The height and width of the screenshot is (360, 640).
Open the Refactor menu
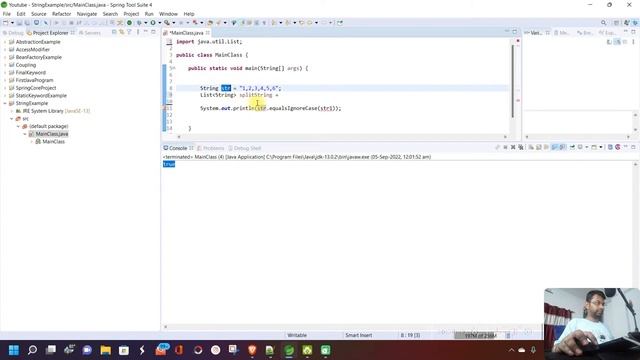[x=62, y=14]
